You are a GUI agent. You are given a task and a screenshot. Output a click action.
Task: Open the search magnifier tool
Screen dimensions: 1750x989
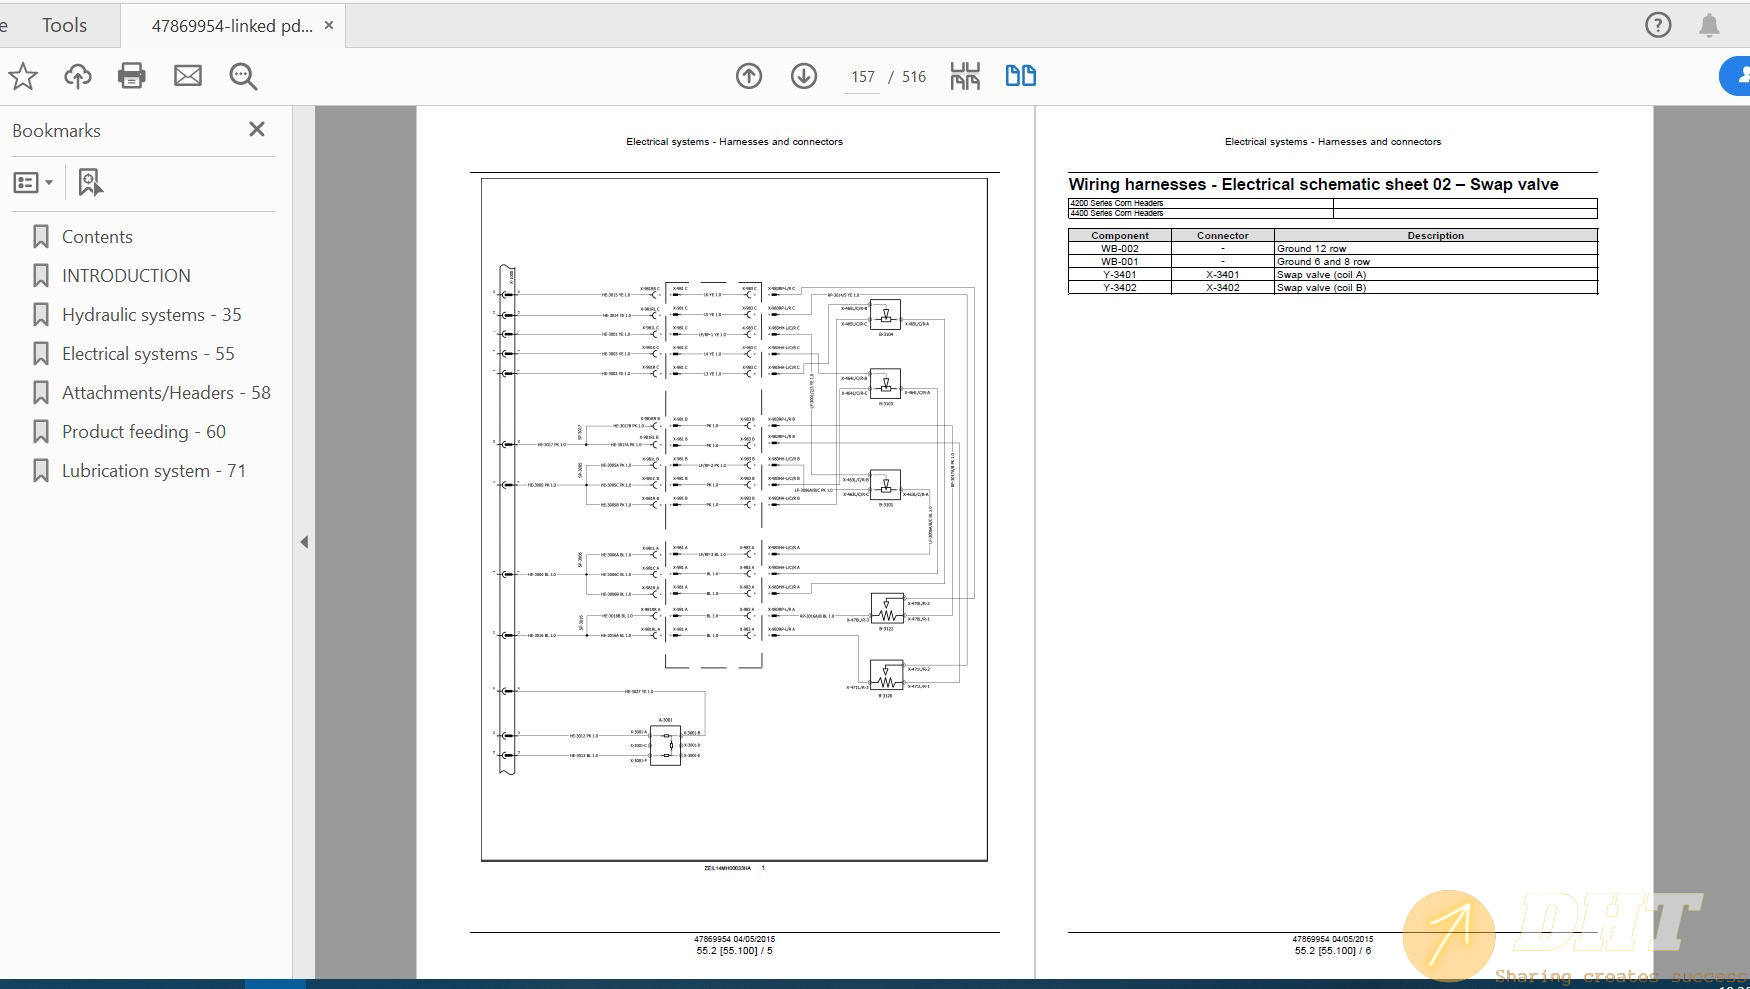tap(243, 76)
